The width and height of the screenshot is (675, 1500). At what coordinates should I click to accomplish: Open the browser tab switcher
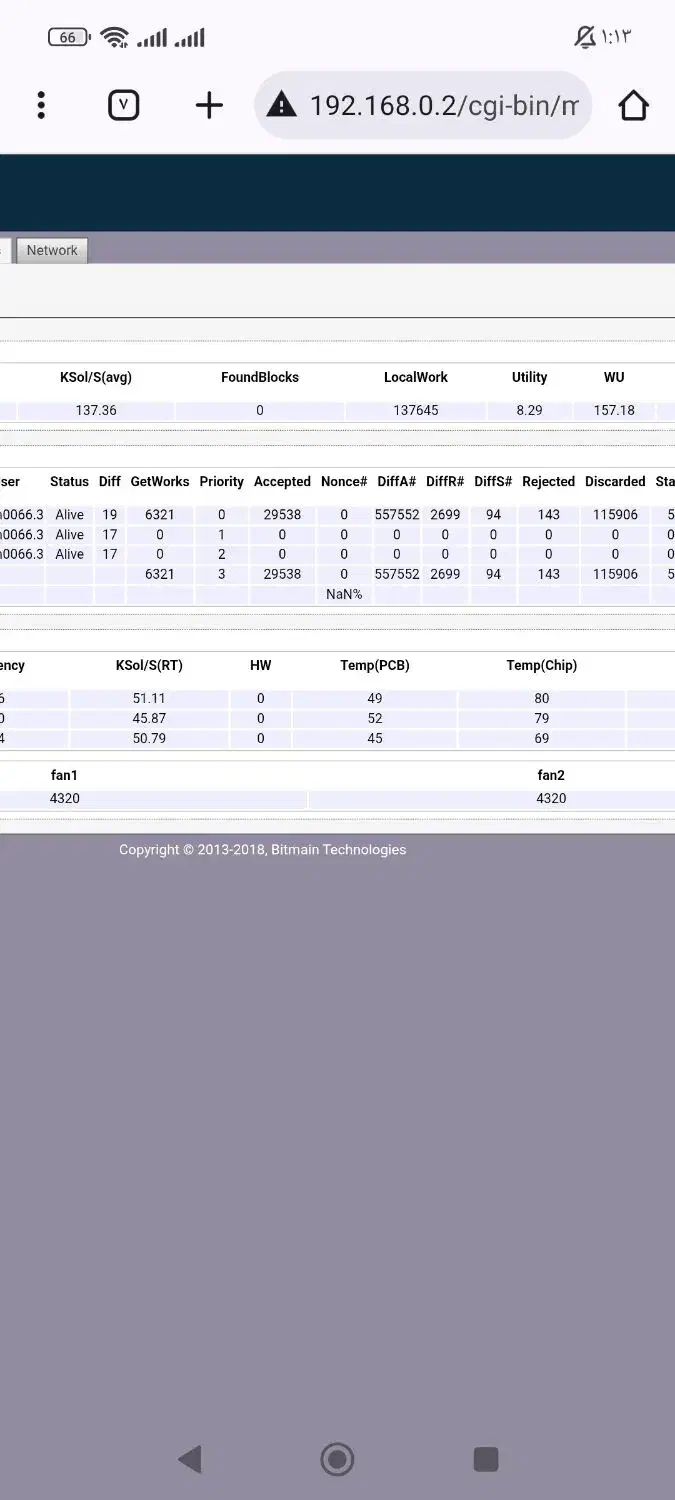click(x=123, y=105)
